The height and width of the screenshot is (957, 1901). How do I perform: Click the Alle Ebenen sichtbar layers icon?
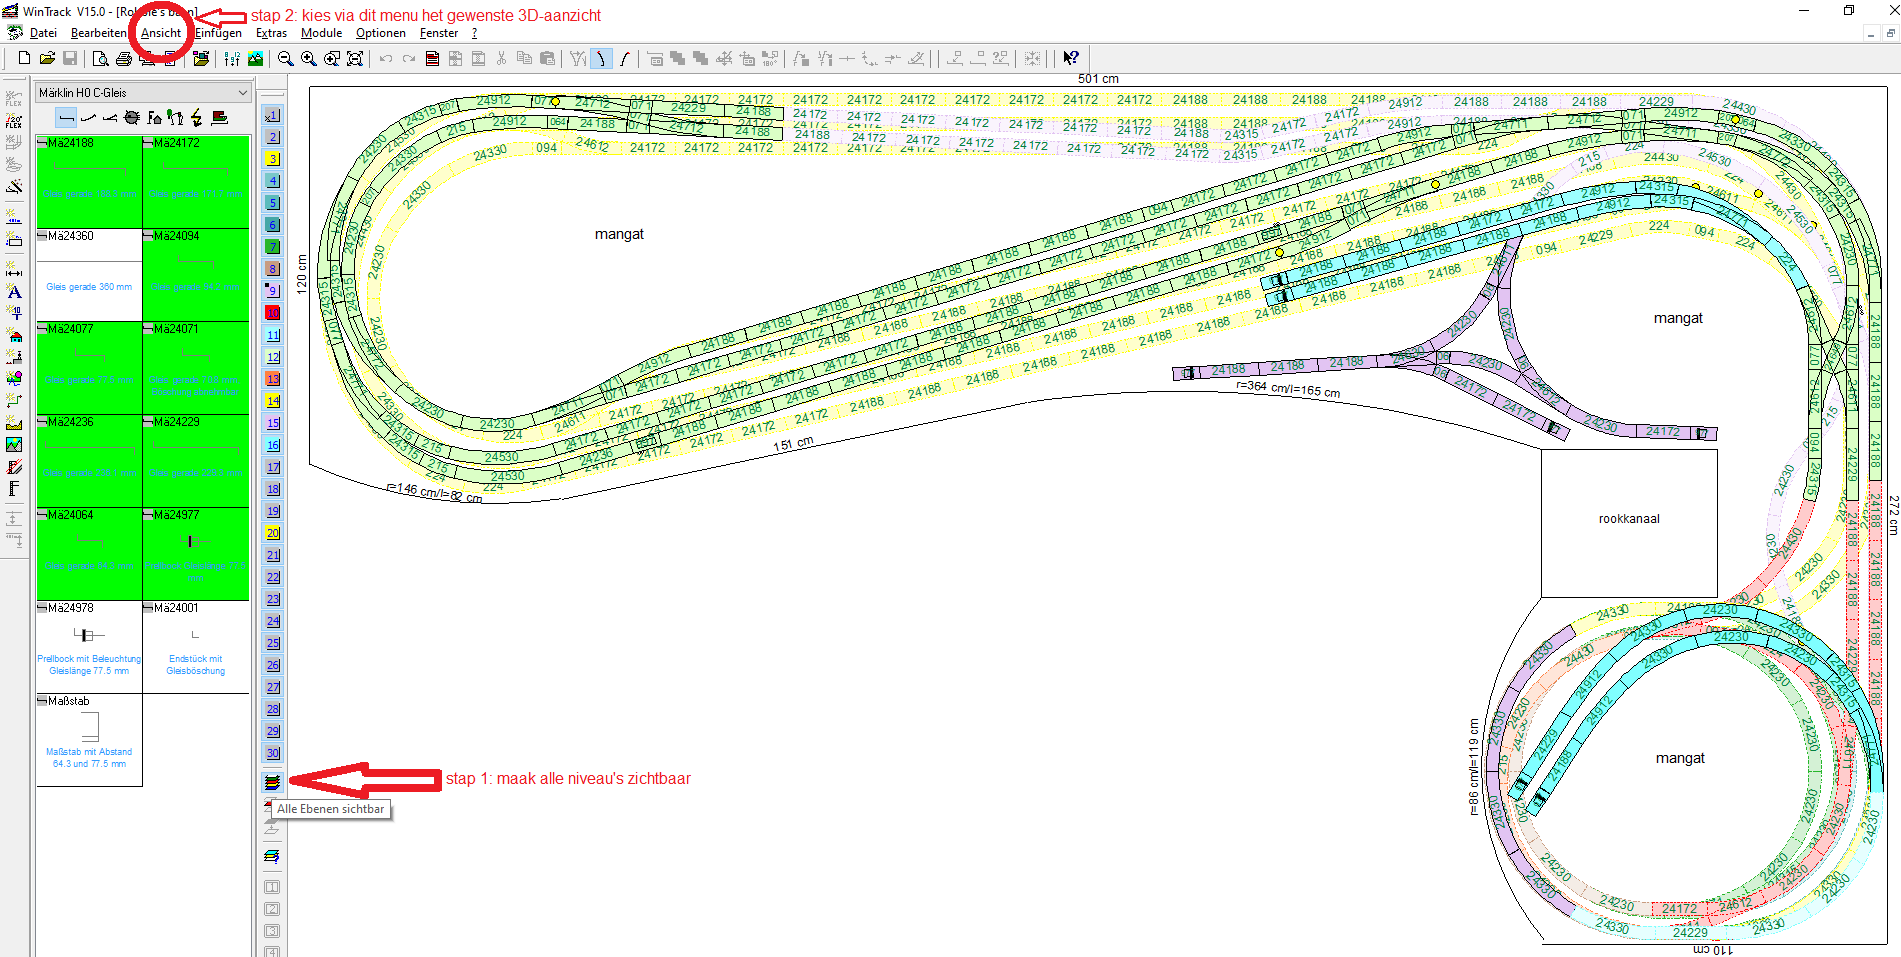(272, 782)
